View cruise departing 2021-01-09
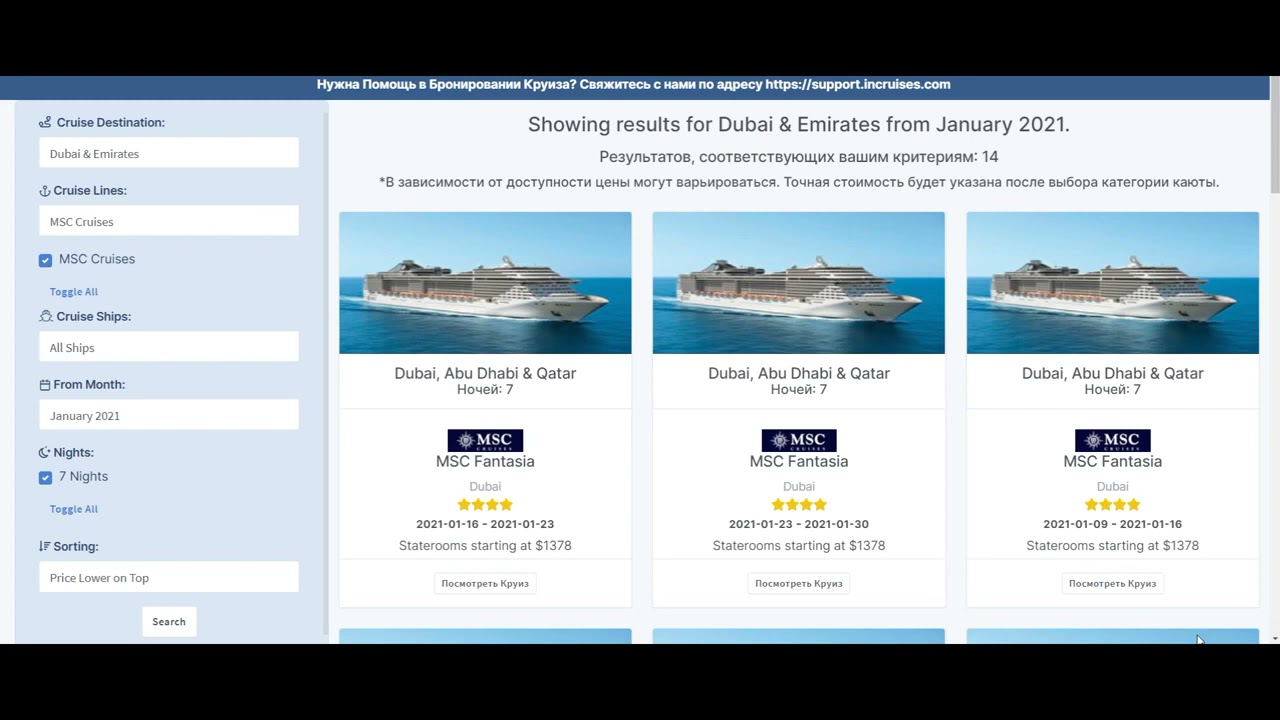Viewport: 1280px width, 720px height. (1112, 583)
